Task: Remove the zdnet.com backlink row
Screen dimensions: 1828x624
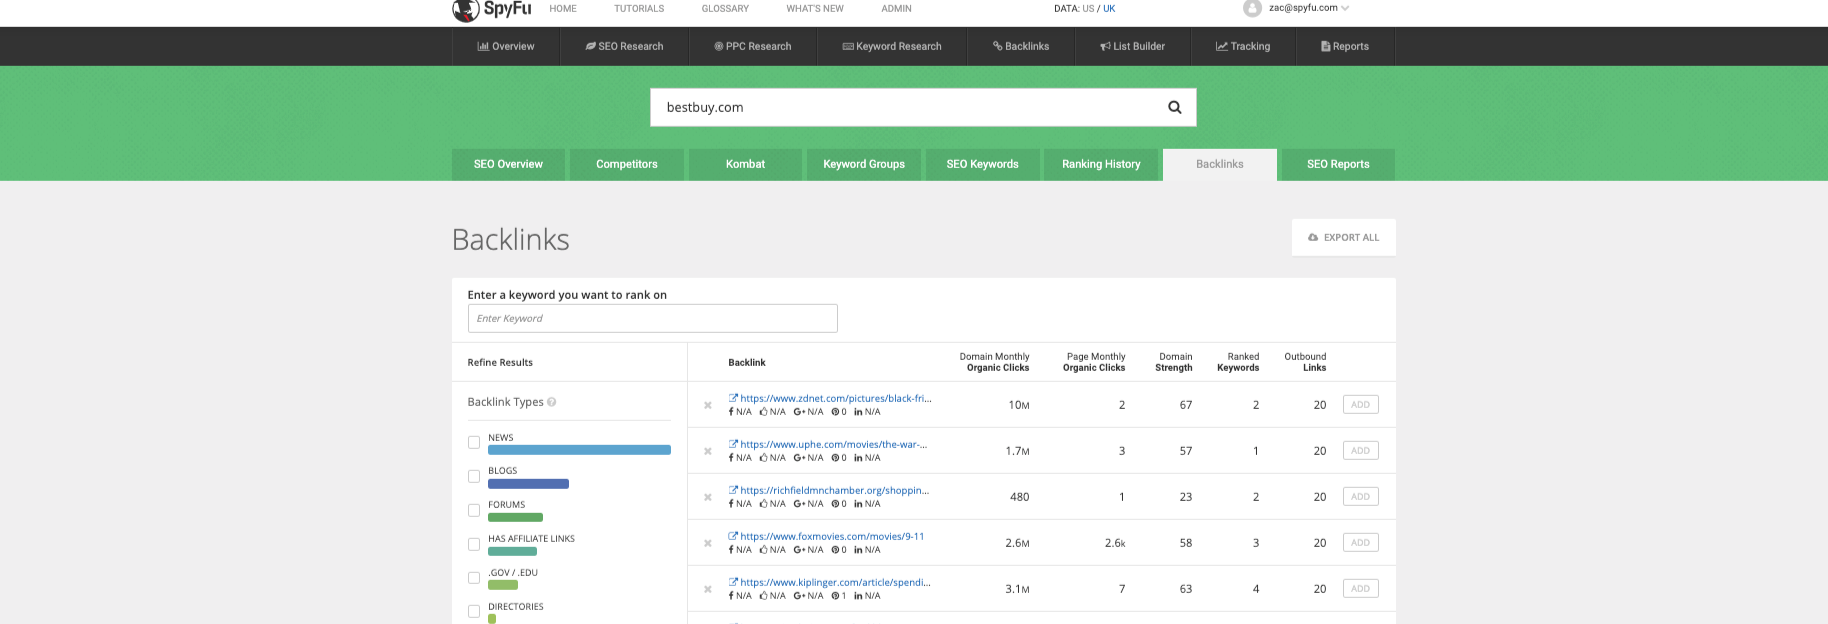Action: pos(708,405)
